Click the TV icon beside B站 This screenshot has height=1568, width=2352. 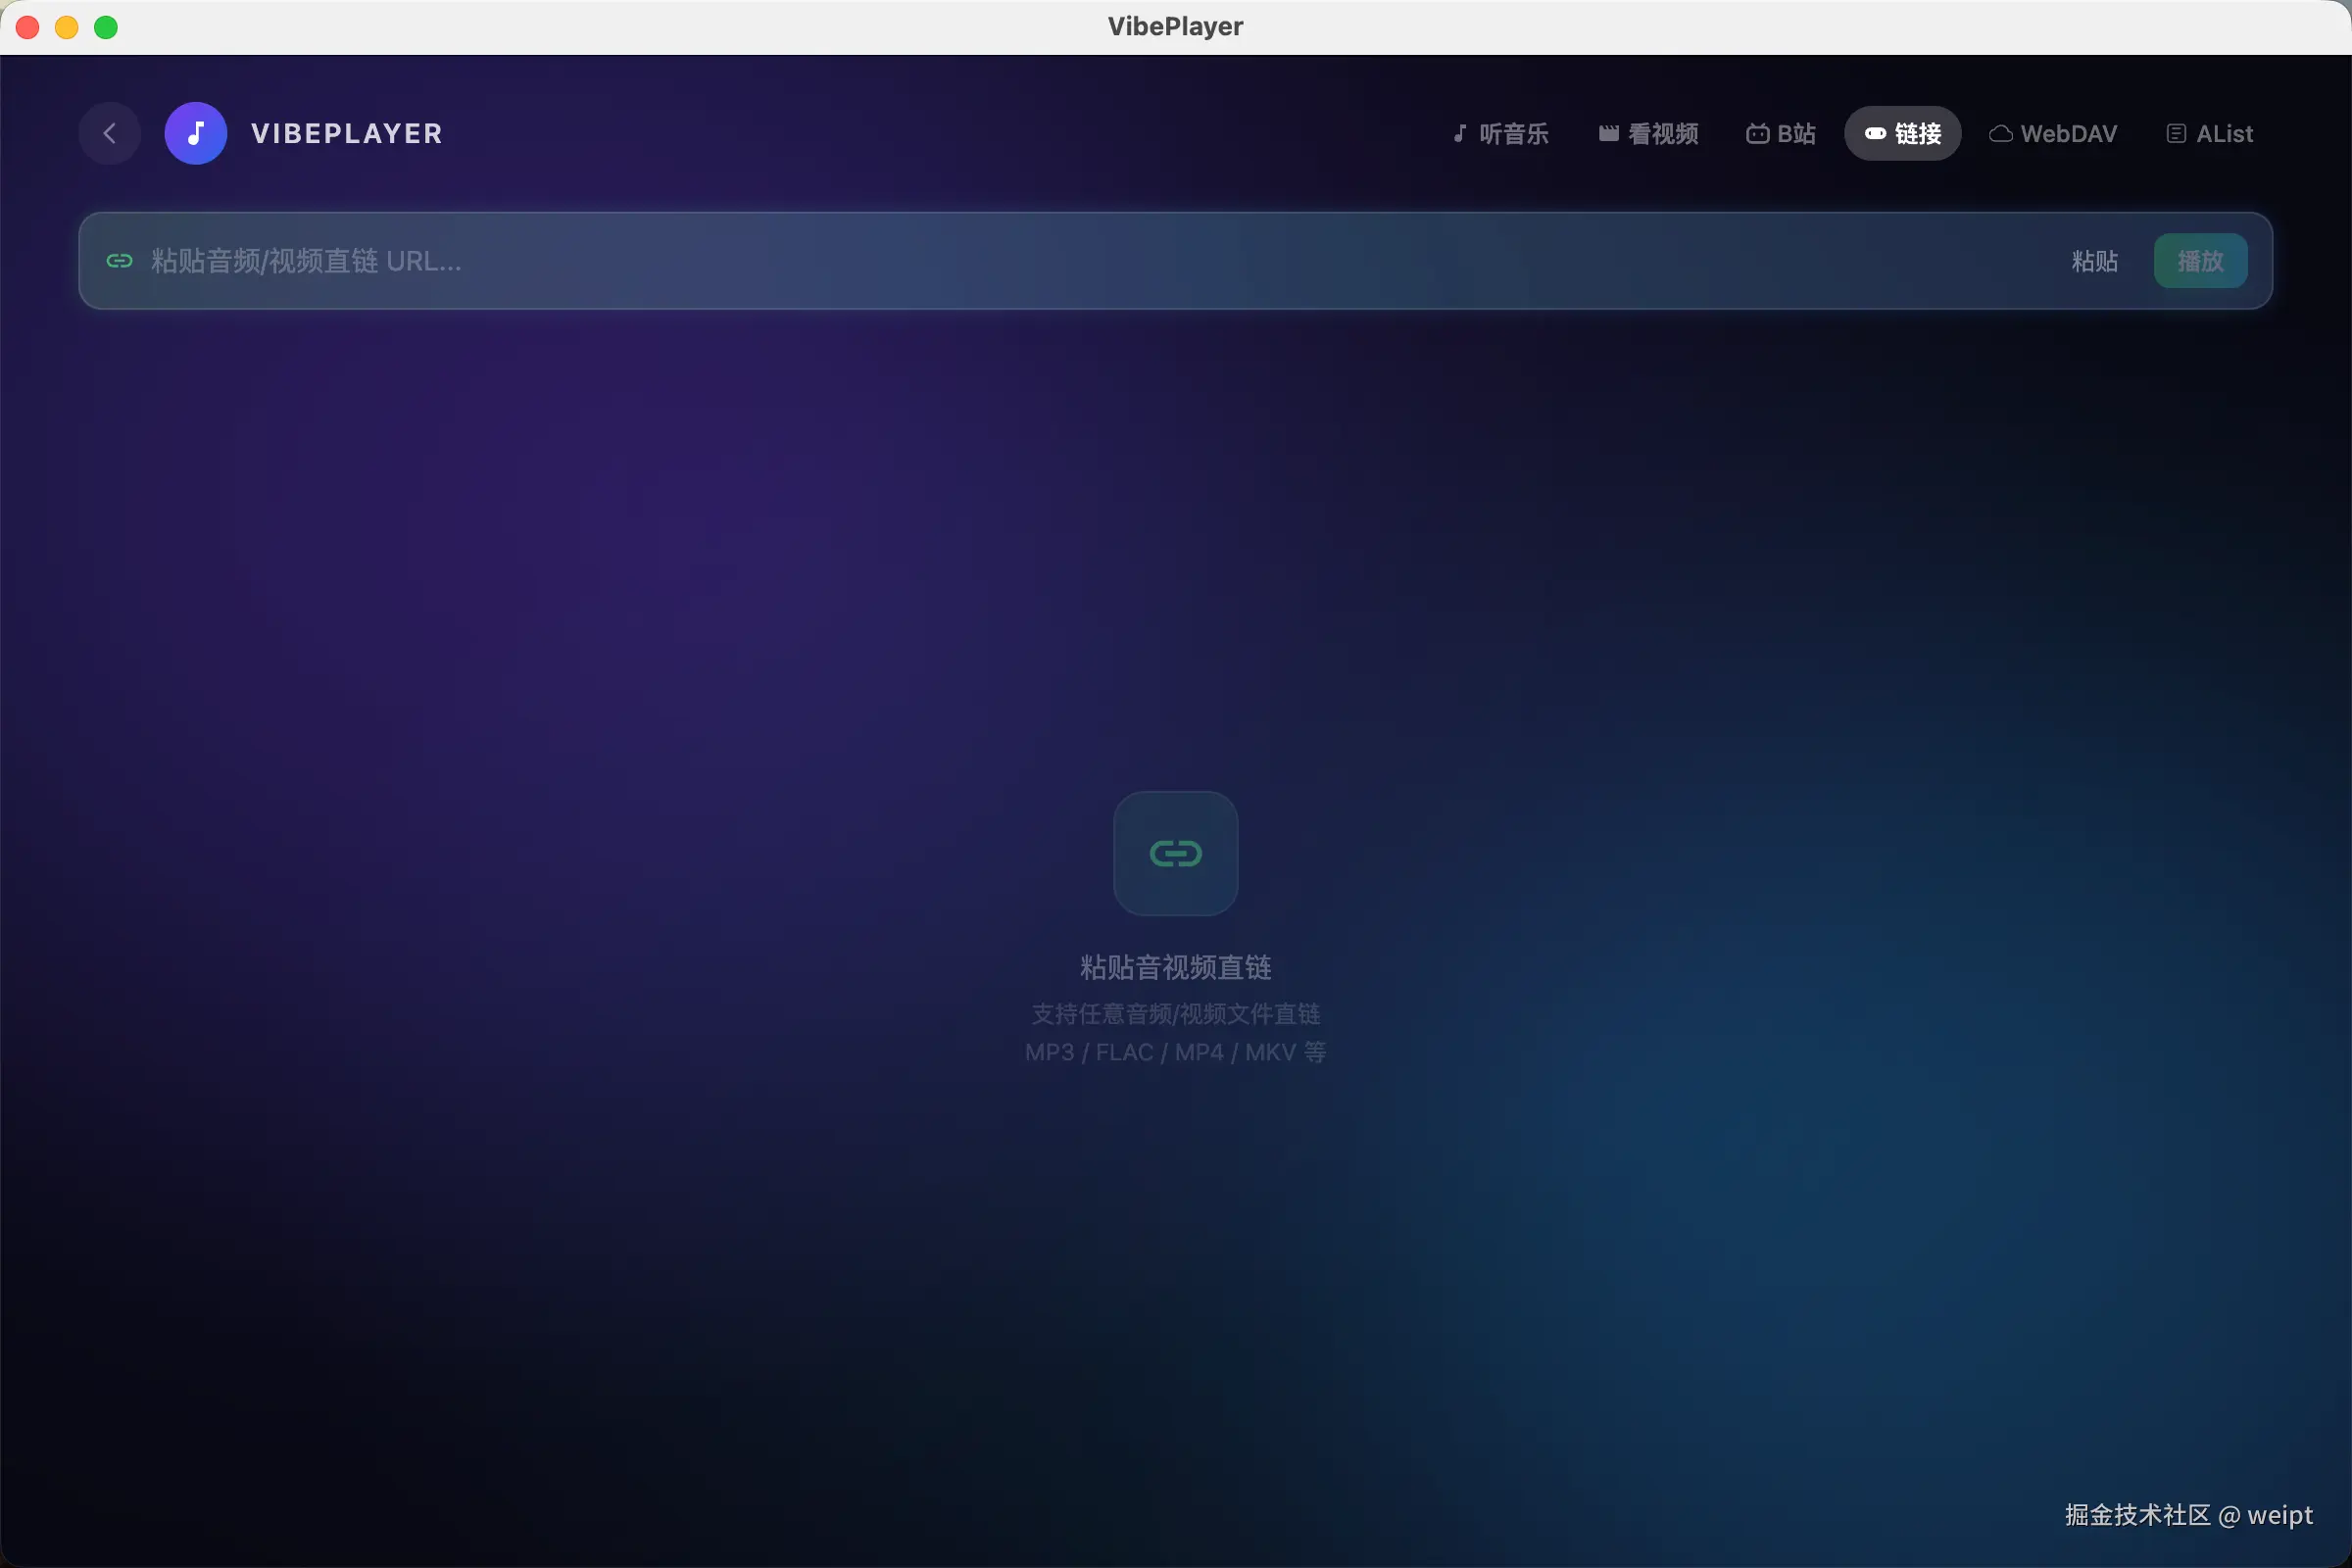1757,134
